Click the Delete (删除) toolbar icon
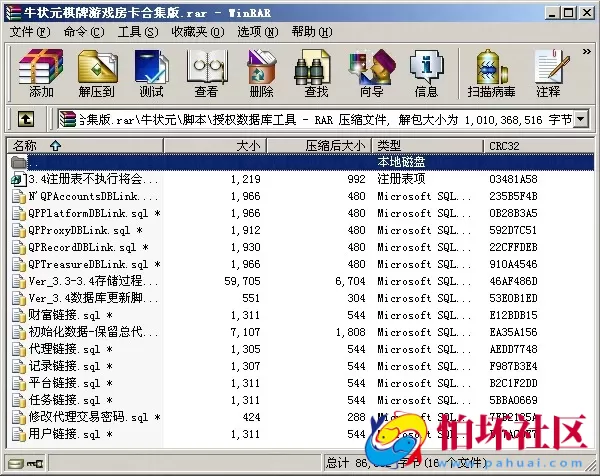Viewport: 600px width, 476px height. [x=261, y=73]
